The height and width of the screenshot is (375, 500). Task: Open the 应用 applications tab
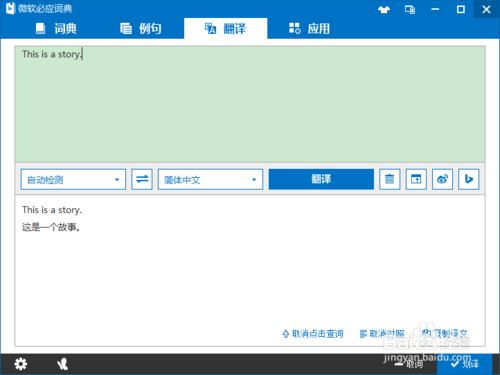point(309,29)
